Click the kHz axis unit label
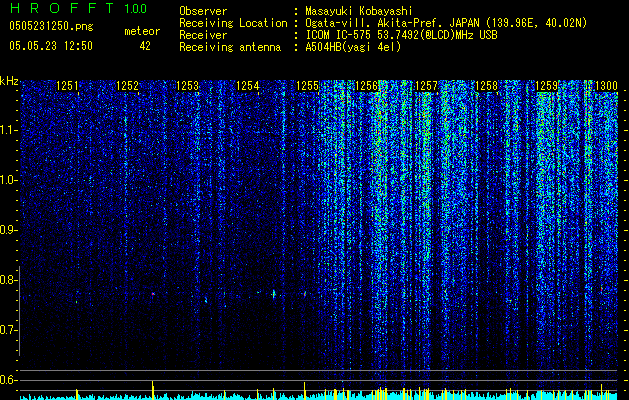 [x=9, y=81]
